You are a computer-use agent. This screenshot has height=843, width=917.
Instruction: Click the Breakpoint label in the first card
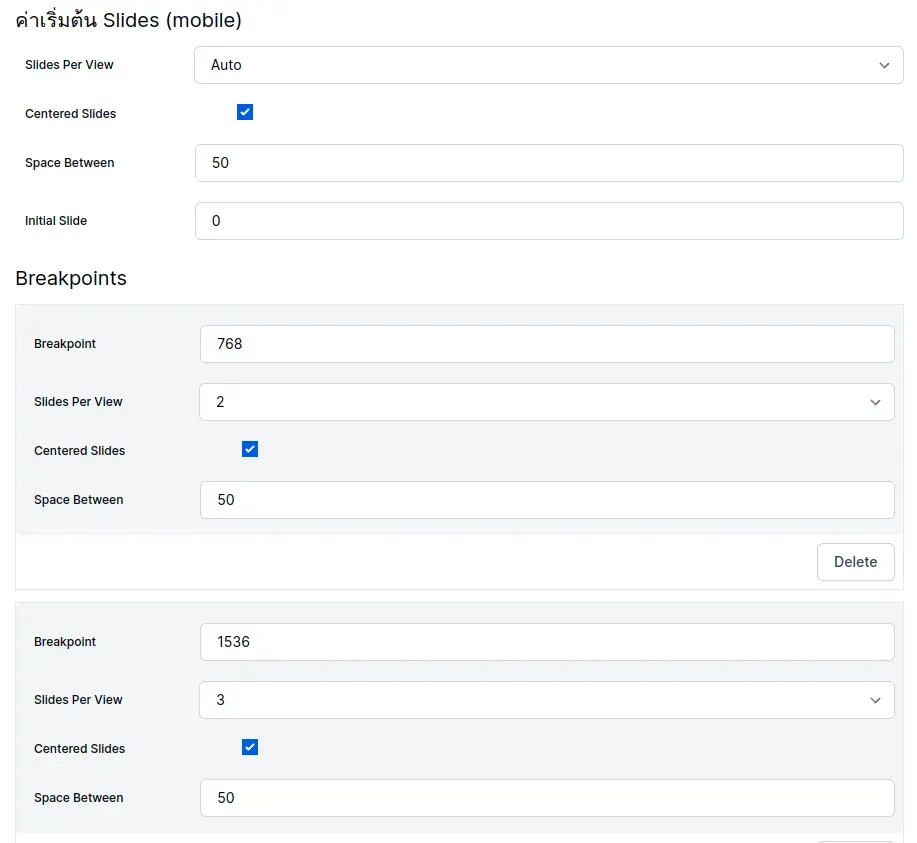point(64,343)
